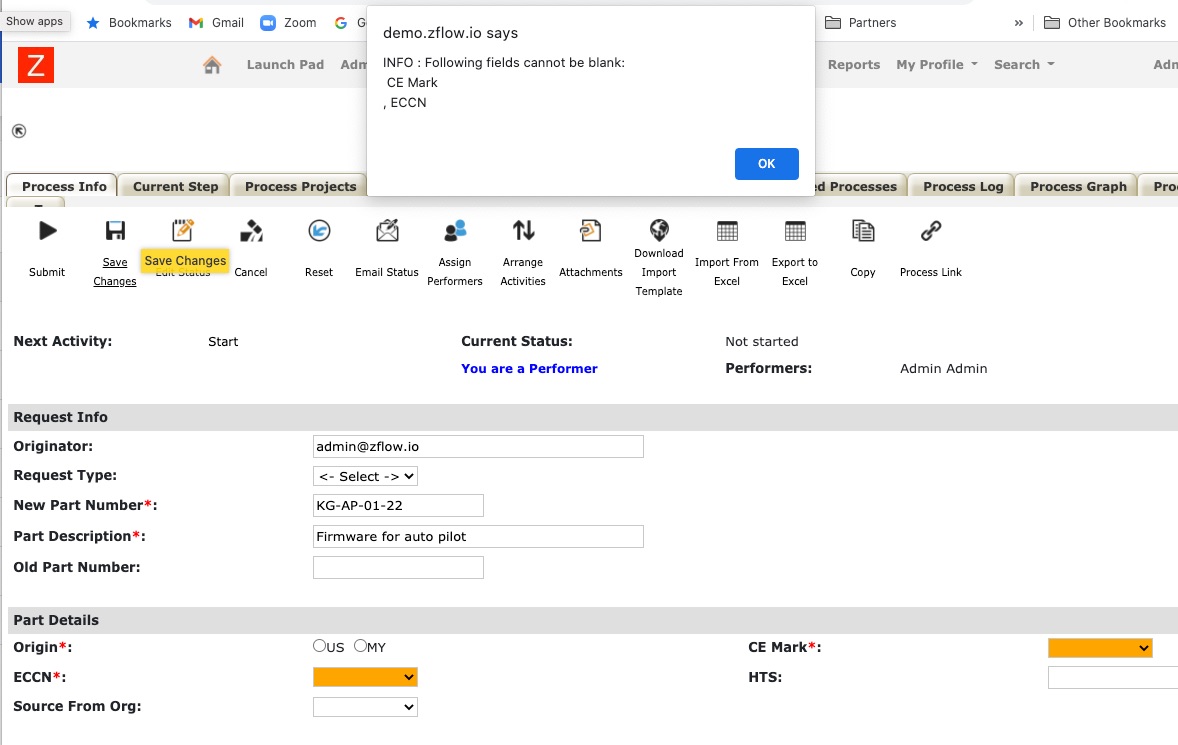Open the Process Log tab

(x=960, y=186)
